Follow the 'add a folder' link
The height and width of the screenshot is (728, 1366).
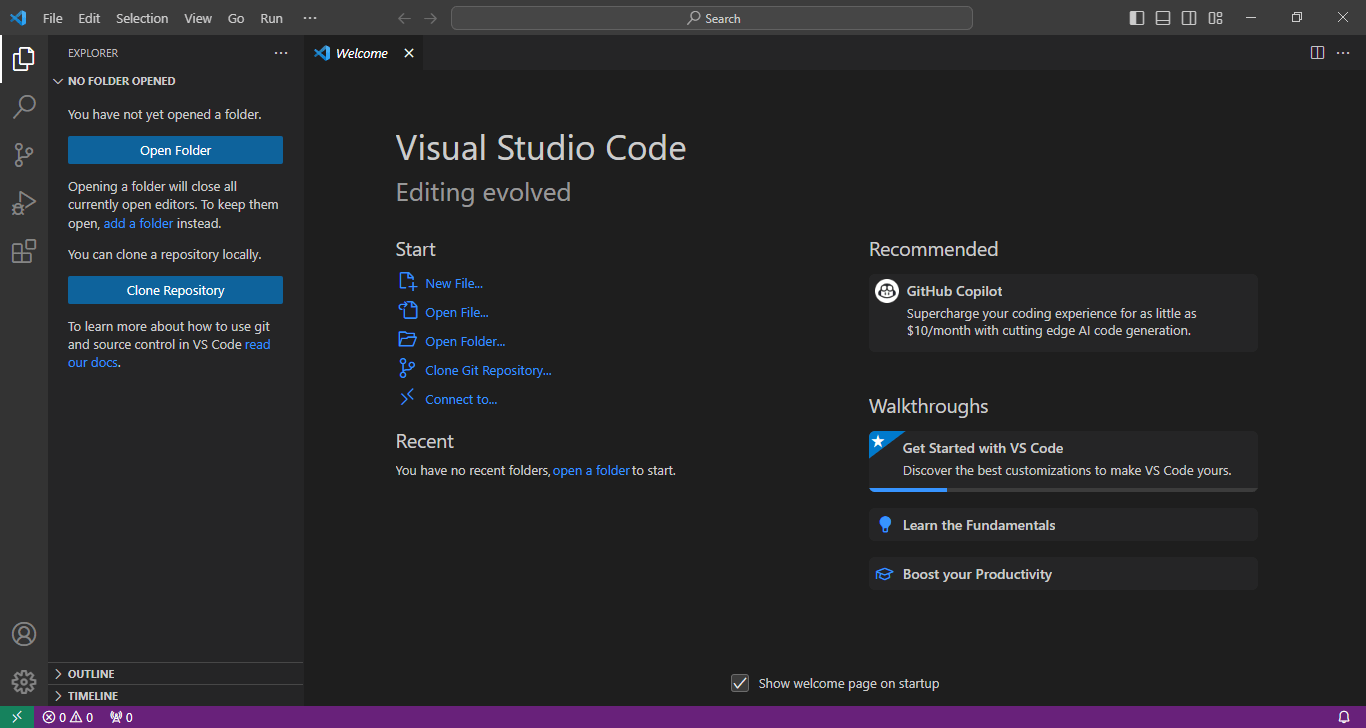(x=138, y=223)
